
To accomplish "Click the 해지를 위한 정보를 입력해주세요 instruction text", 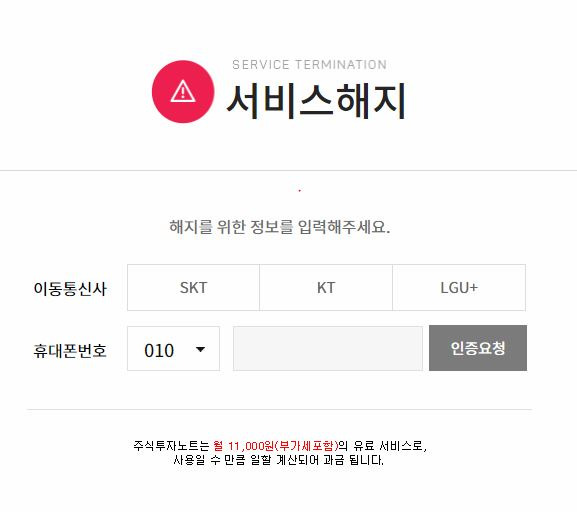I will point(280,227).
